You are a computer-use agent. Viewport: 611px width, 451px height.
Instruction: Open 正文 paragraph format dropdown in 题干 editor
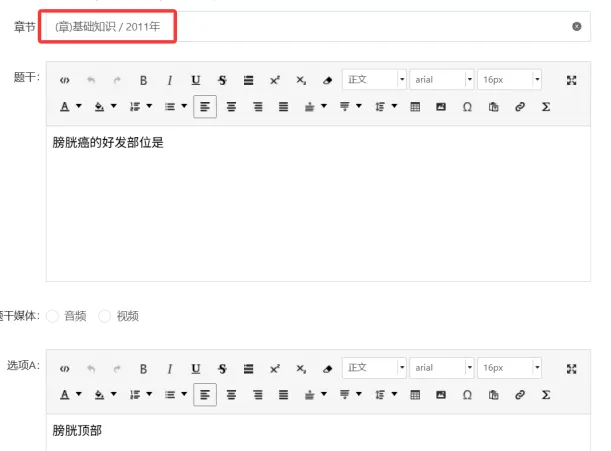pos(374,80)
